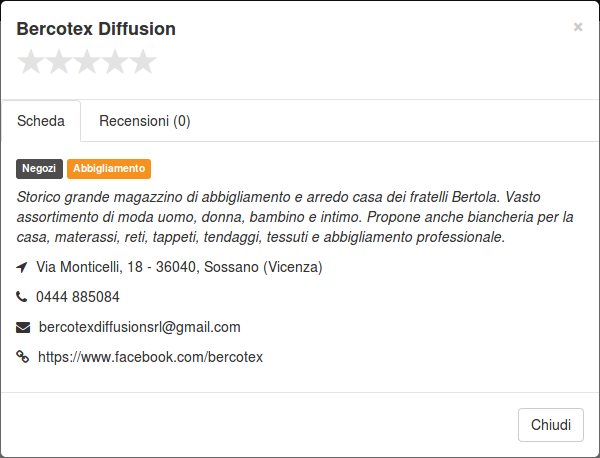Click the bercotexdiffusionsrl@gmail.com email address
This screenshot has height=458, width=600.
click(x=140, y=327)
